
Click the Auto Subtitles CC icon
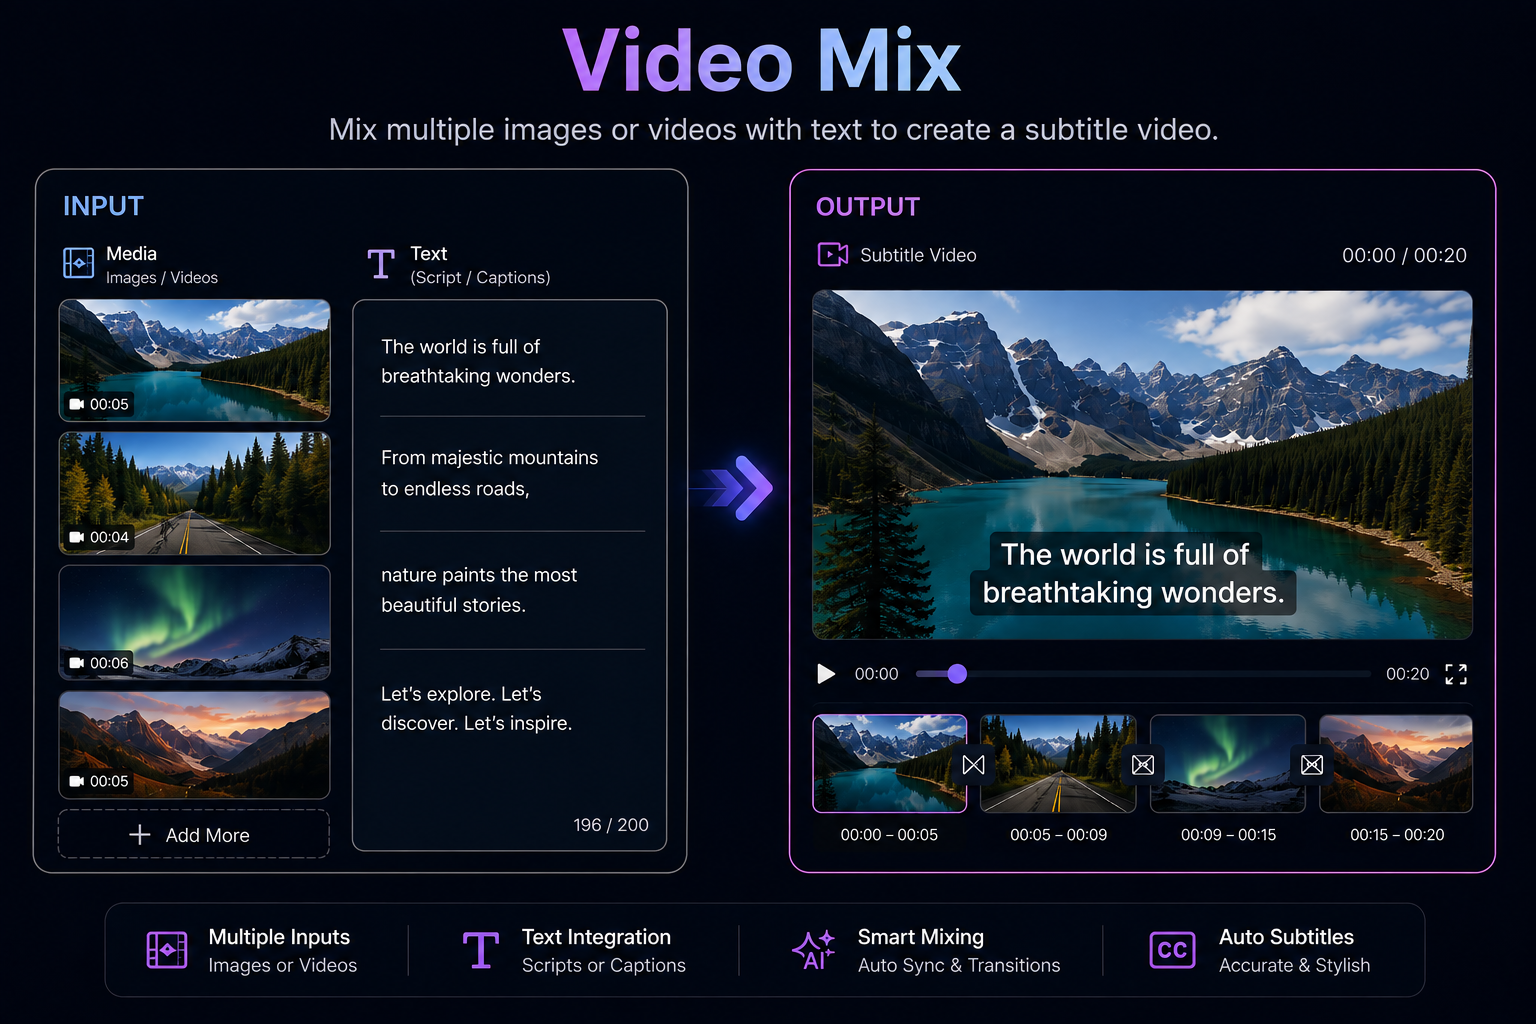[x=1172, y=950]
